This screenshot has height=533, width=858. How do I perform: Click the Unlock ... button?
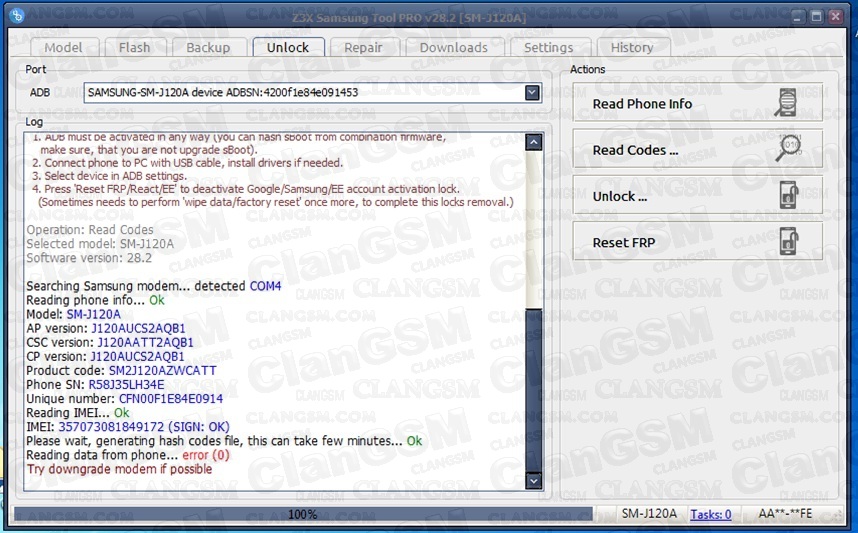pos(697,195)
